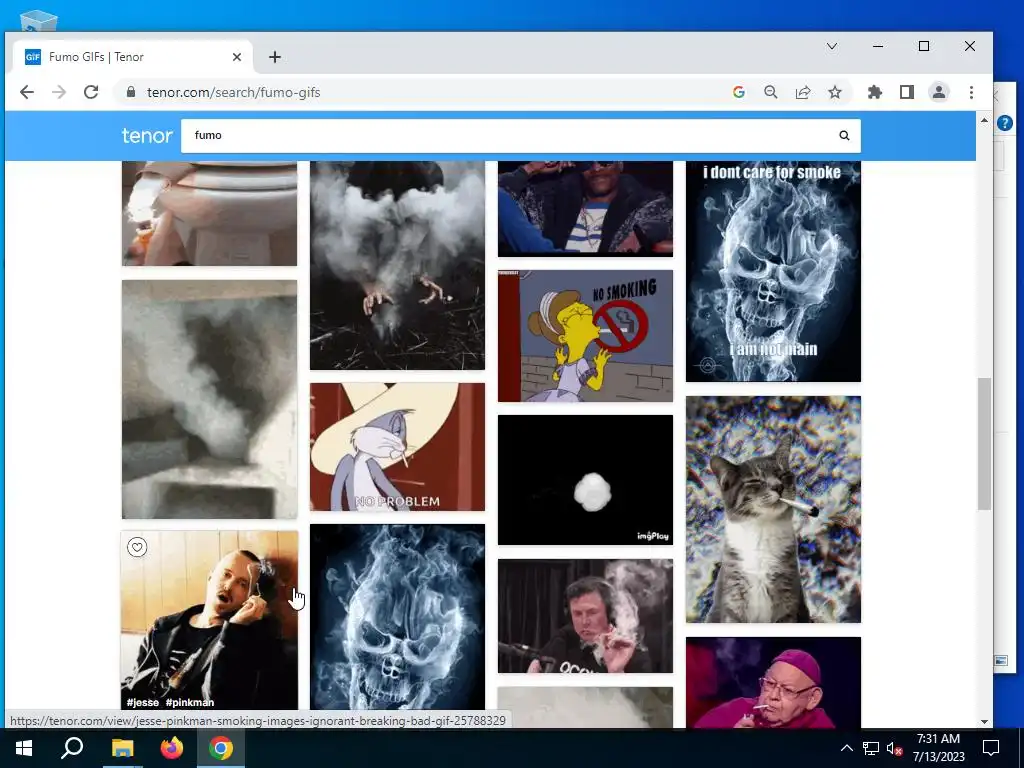1024x768 pixels.
Task: Open the blue smoke skull GIF below Bugs Bunny
Action: coord(397,617)
